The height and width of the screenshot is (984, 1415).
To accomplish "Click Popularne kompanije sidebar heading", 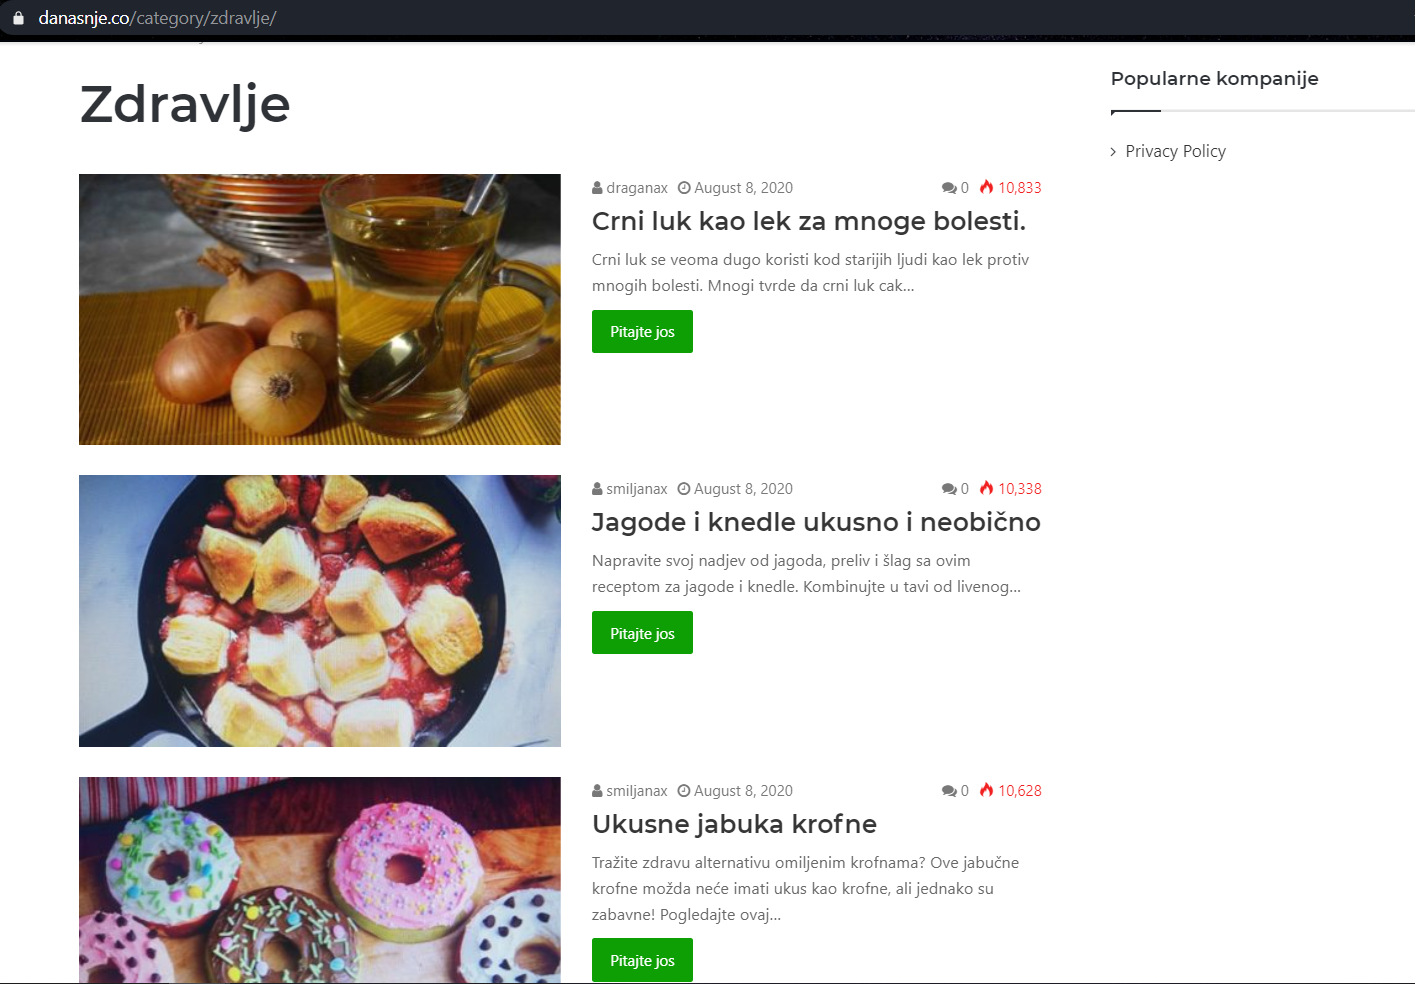I will 1214,79.
